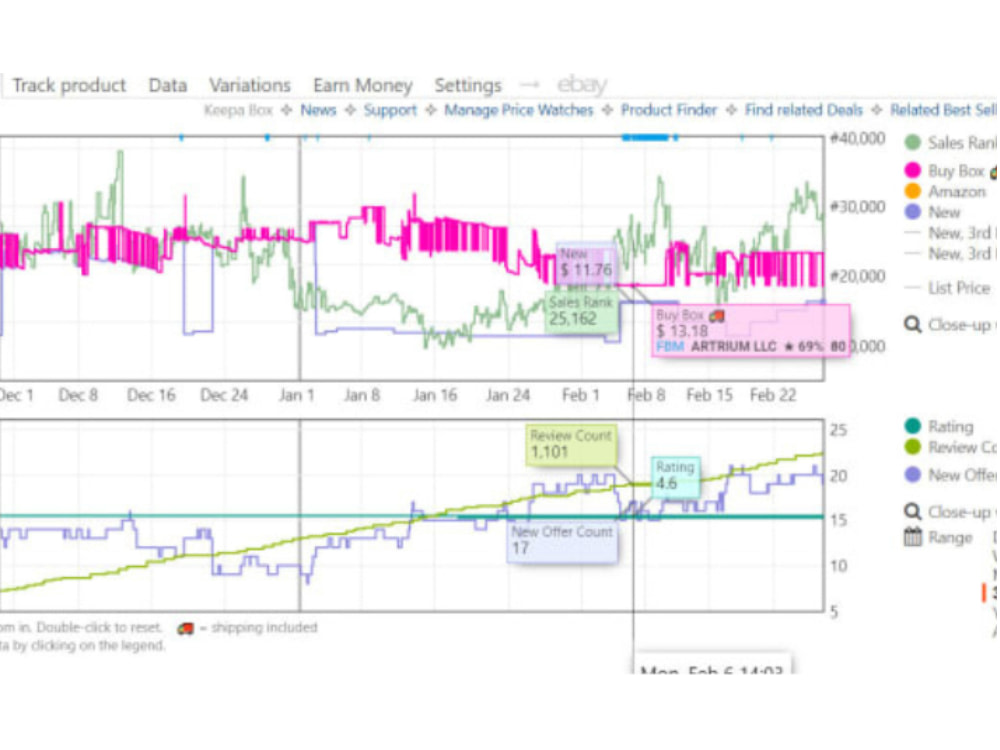Click the ARTRIUM LLC seller name
1000x750 pixels.
click(x=733, y=346)
